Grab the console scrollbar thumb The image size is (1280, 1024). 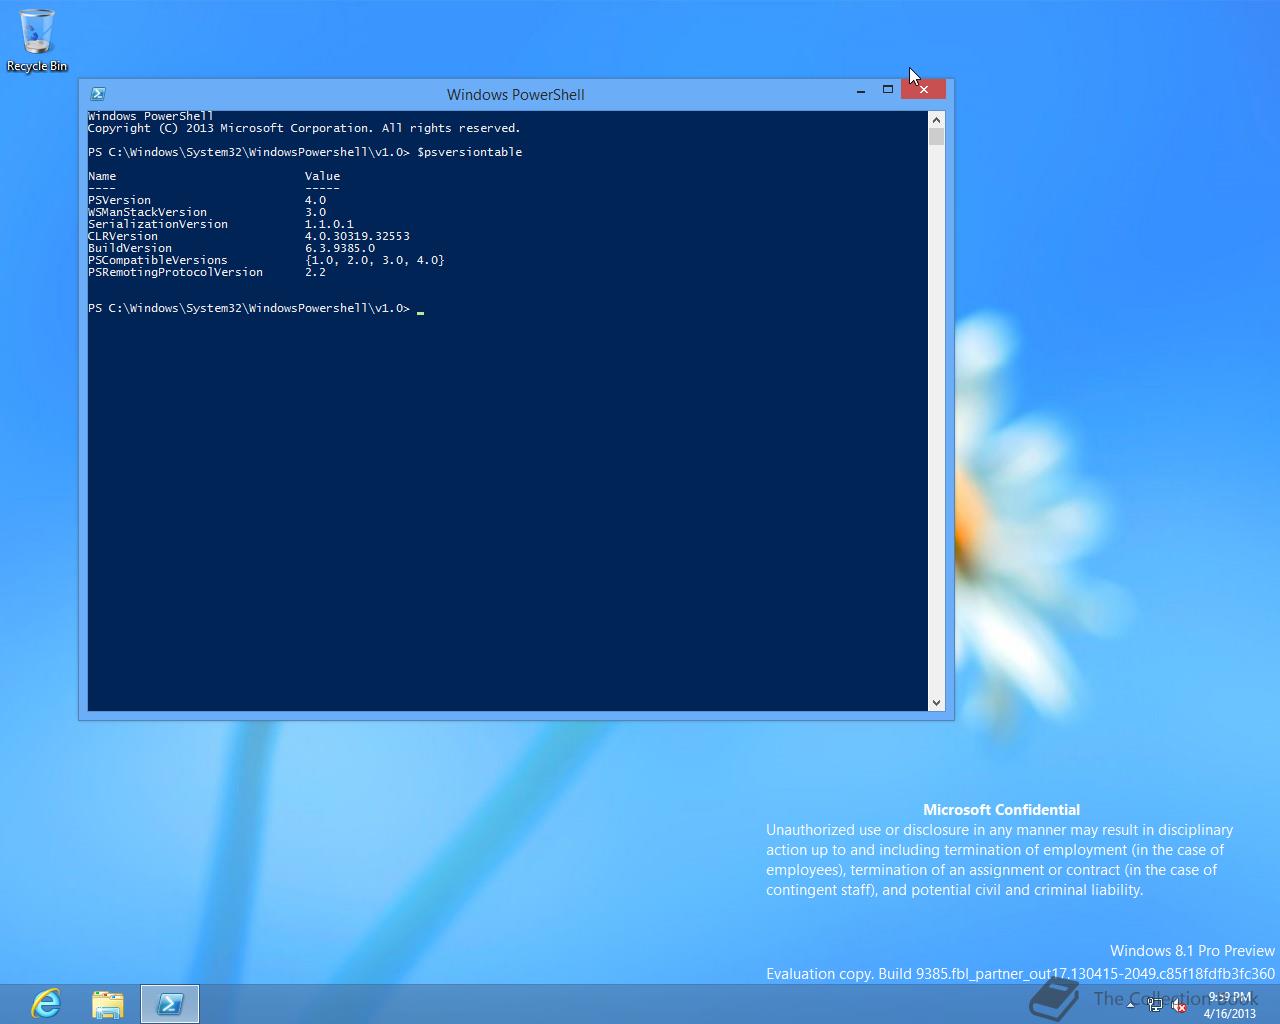point(937,137)
